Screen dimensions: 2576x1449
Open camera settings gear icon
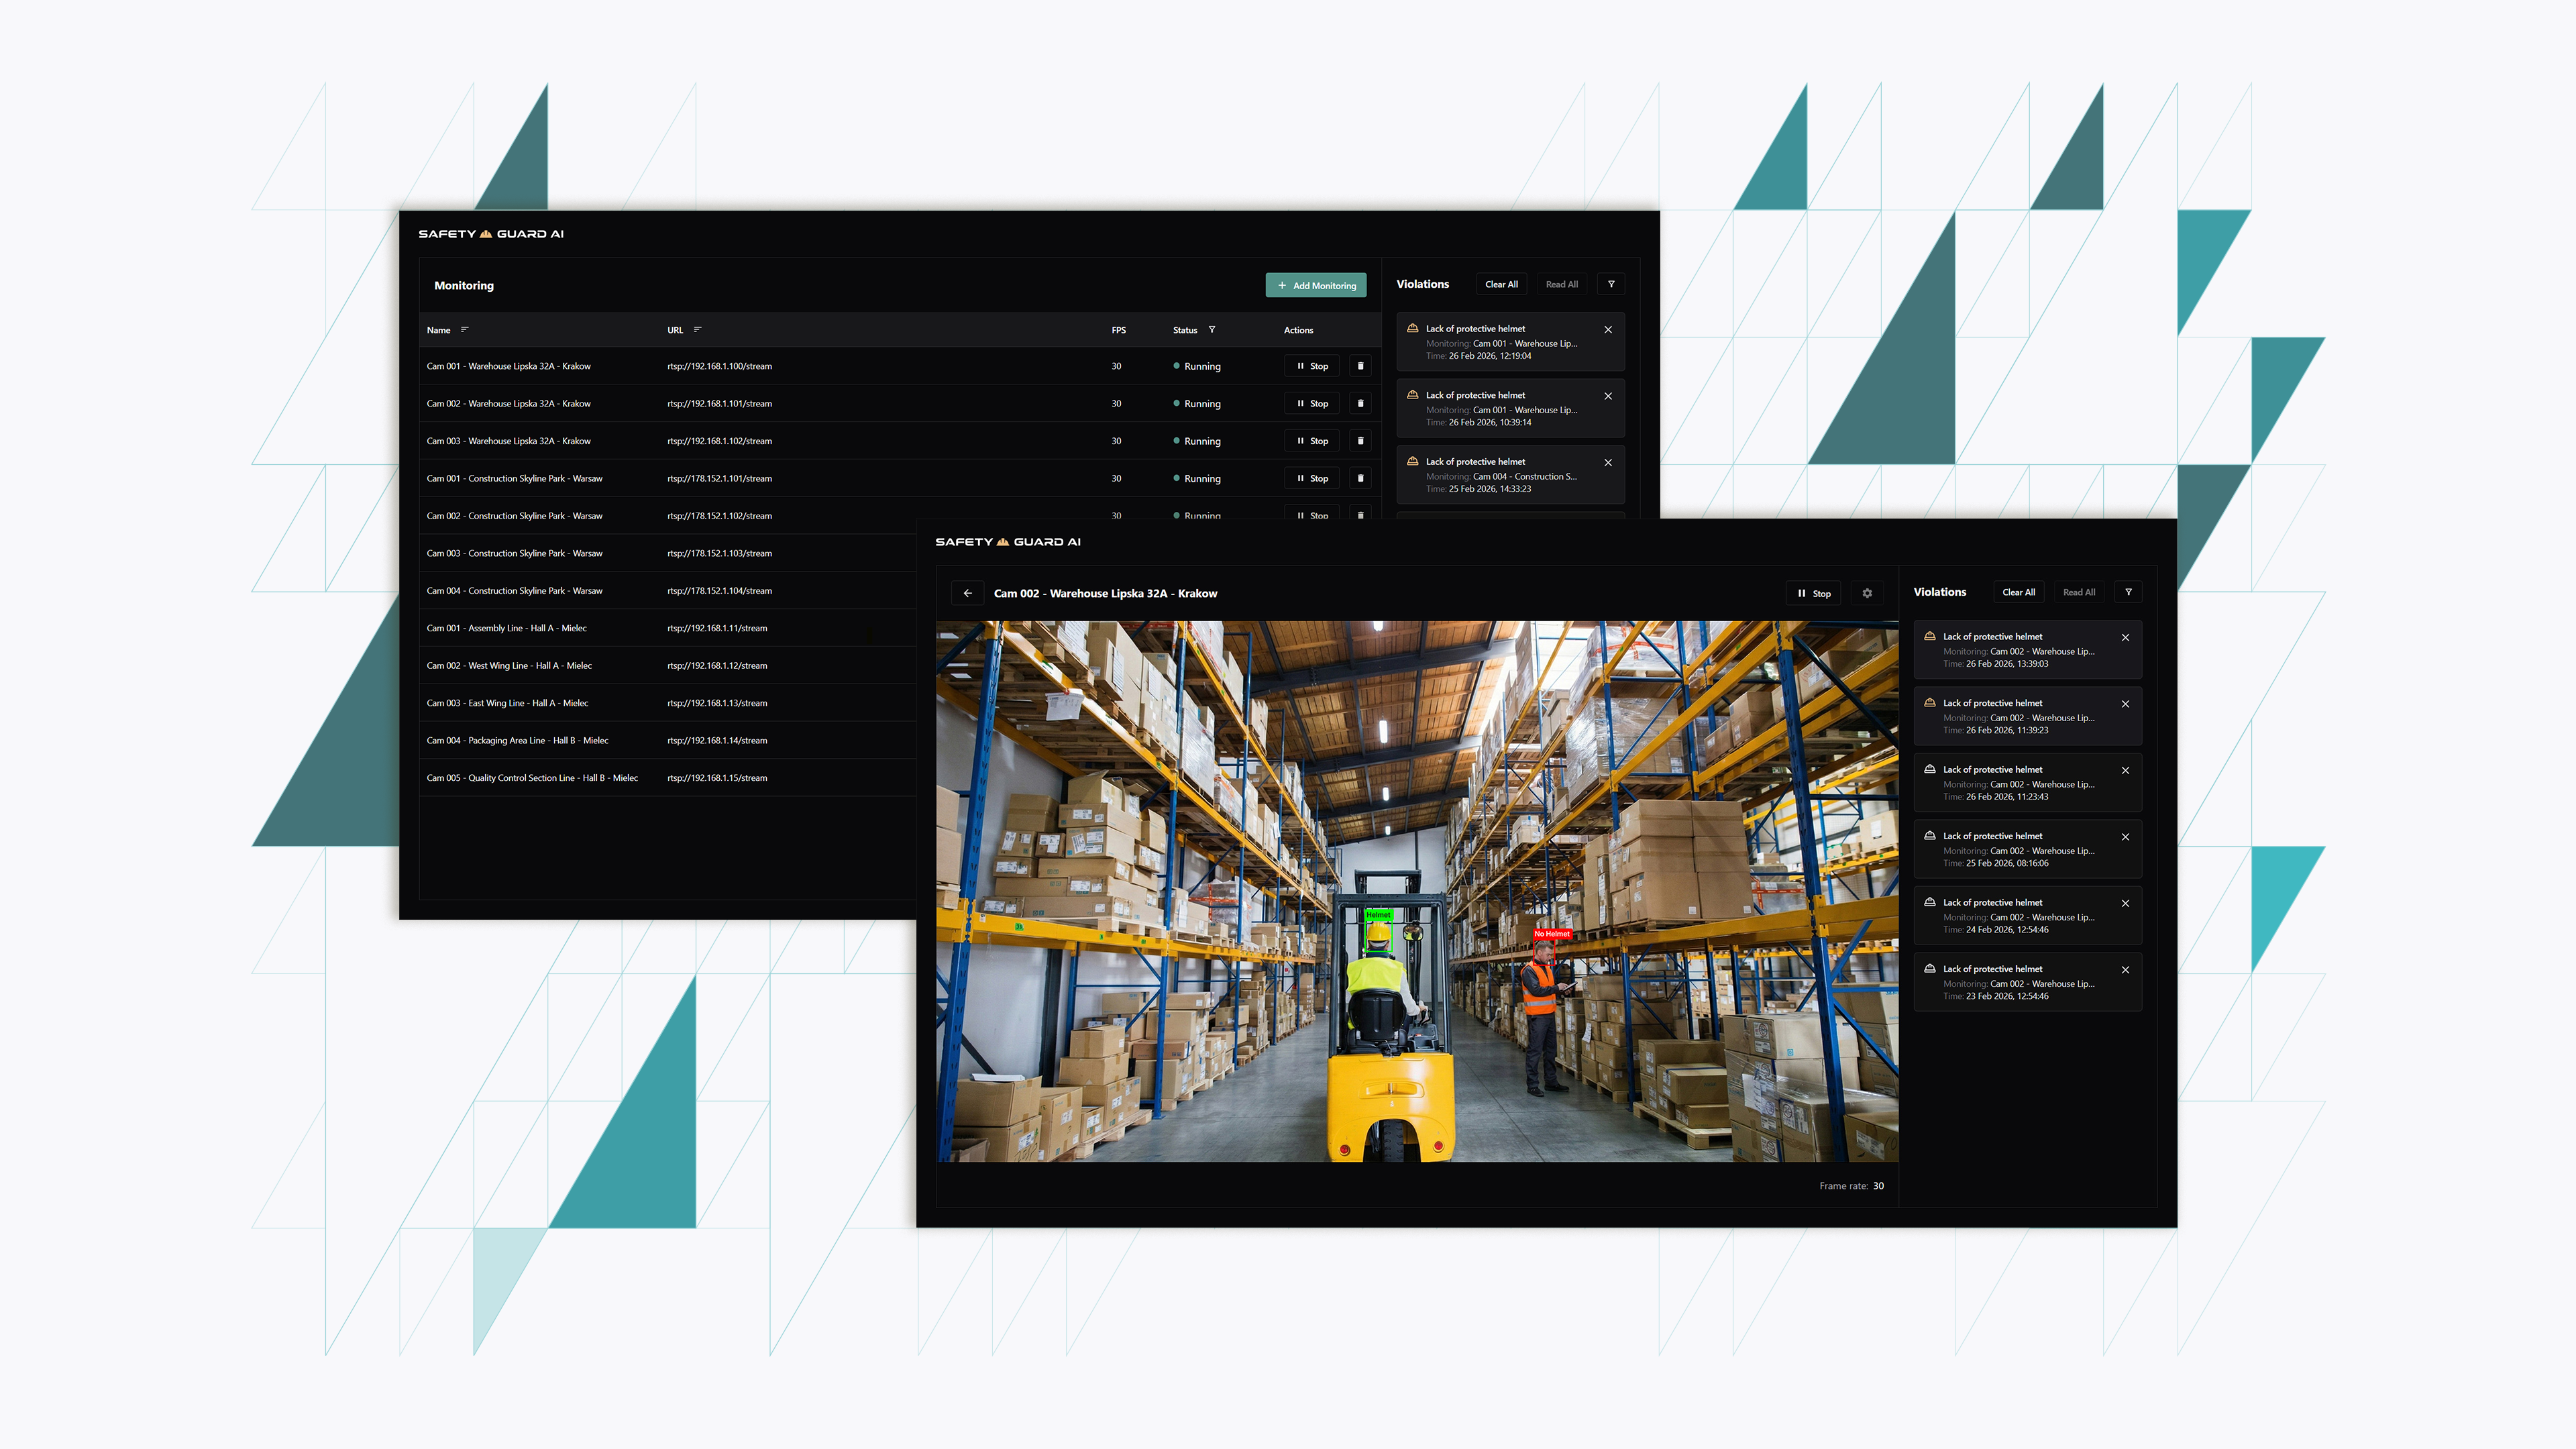pos(1867,593)
